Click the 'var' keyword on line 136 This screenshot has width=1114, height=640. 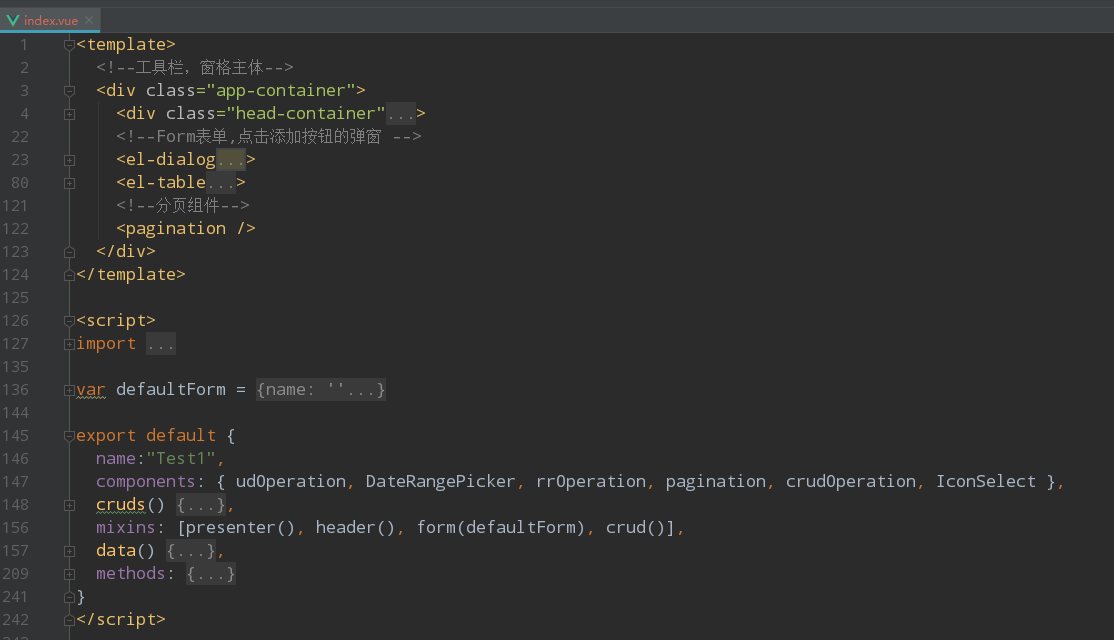(91, 390)
